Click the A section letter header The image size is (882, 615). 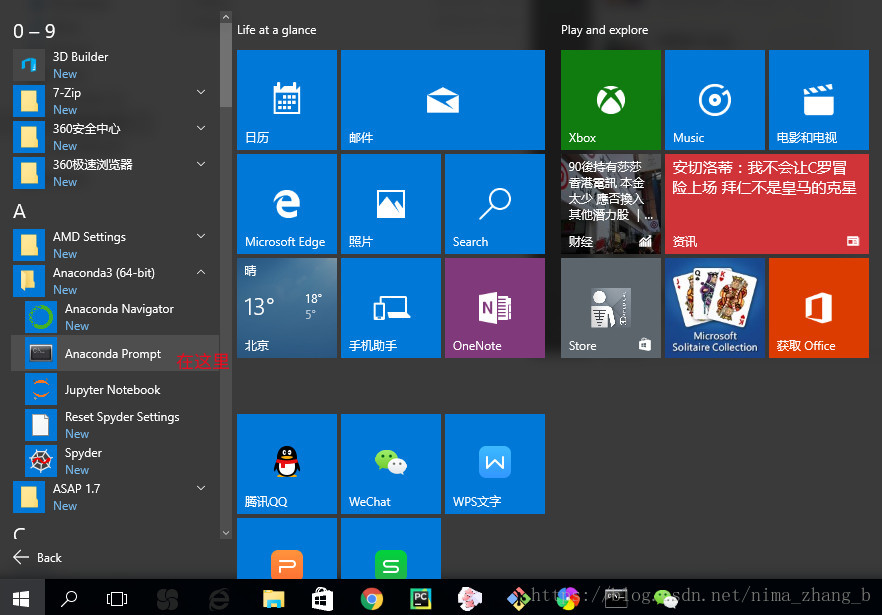point(19,211)
